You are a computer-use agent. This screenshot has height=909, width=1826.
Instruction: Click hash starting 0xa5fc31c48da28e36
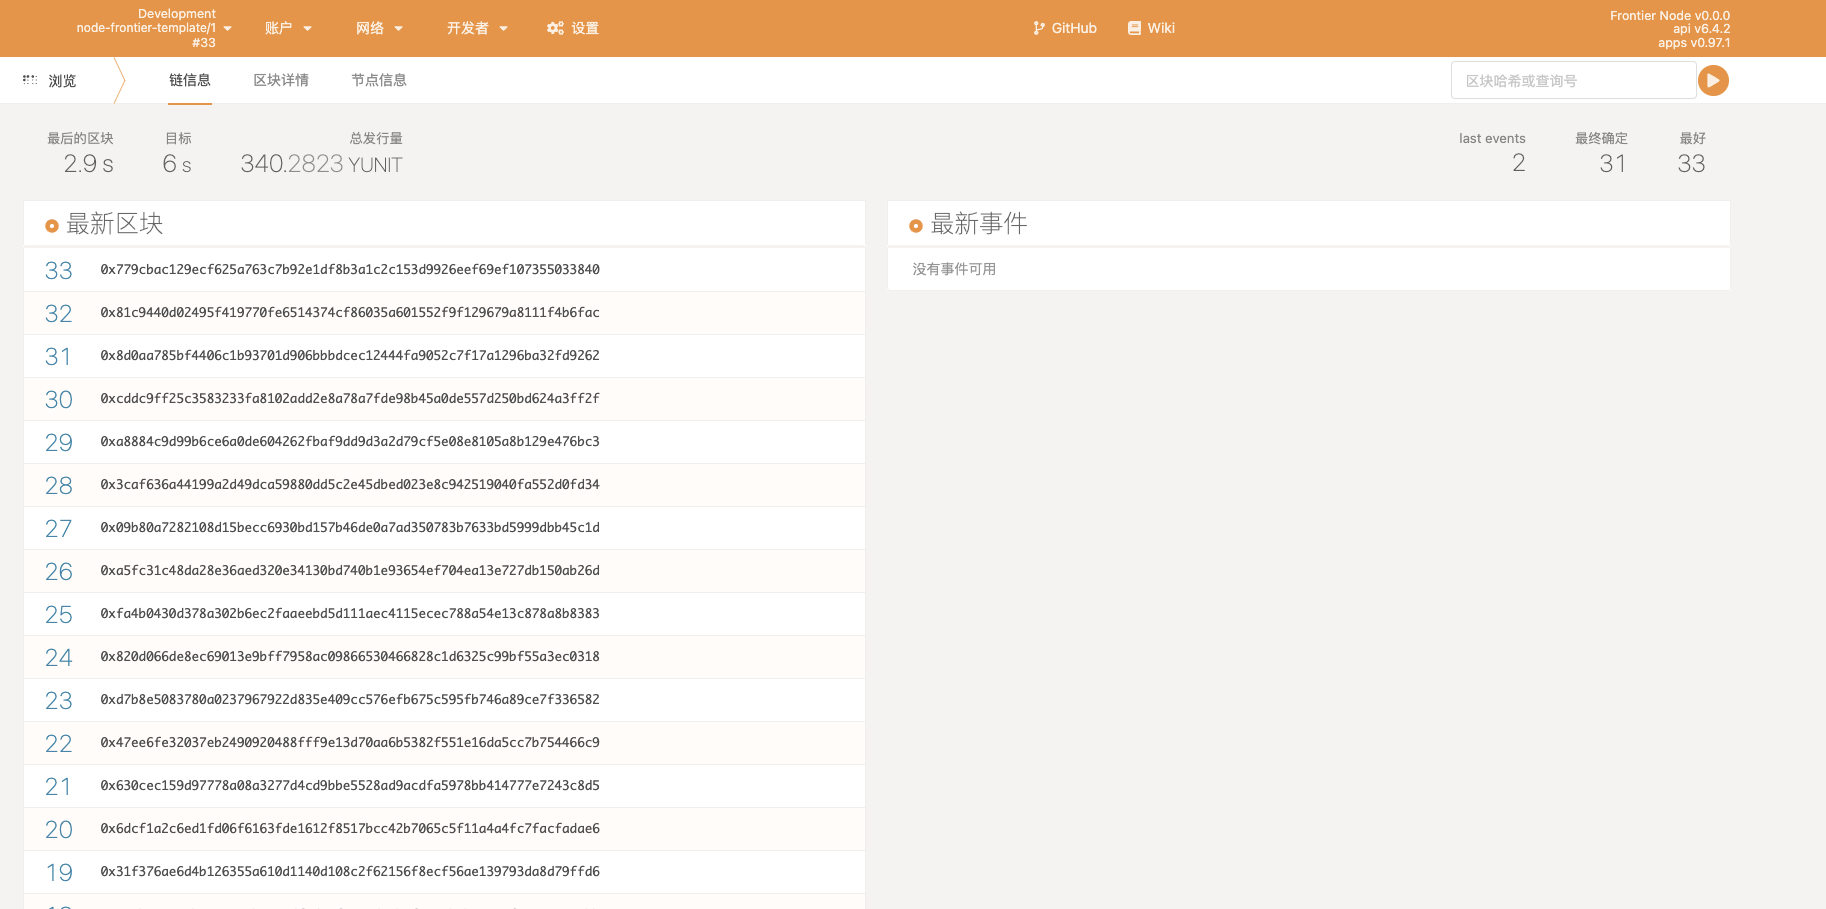pos(350,570)
